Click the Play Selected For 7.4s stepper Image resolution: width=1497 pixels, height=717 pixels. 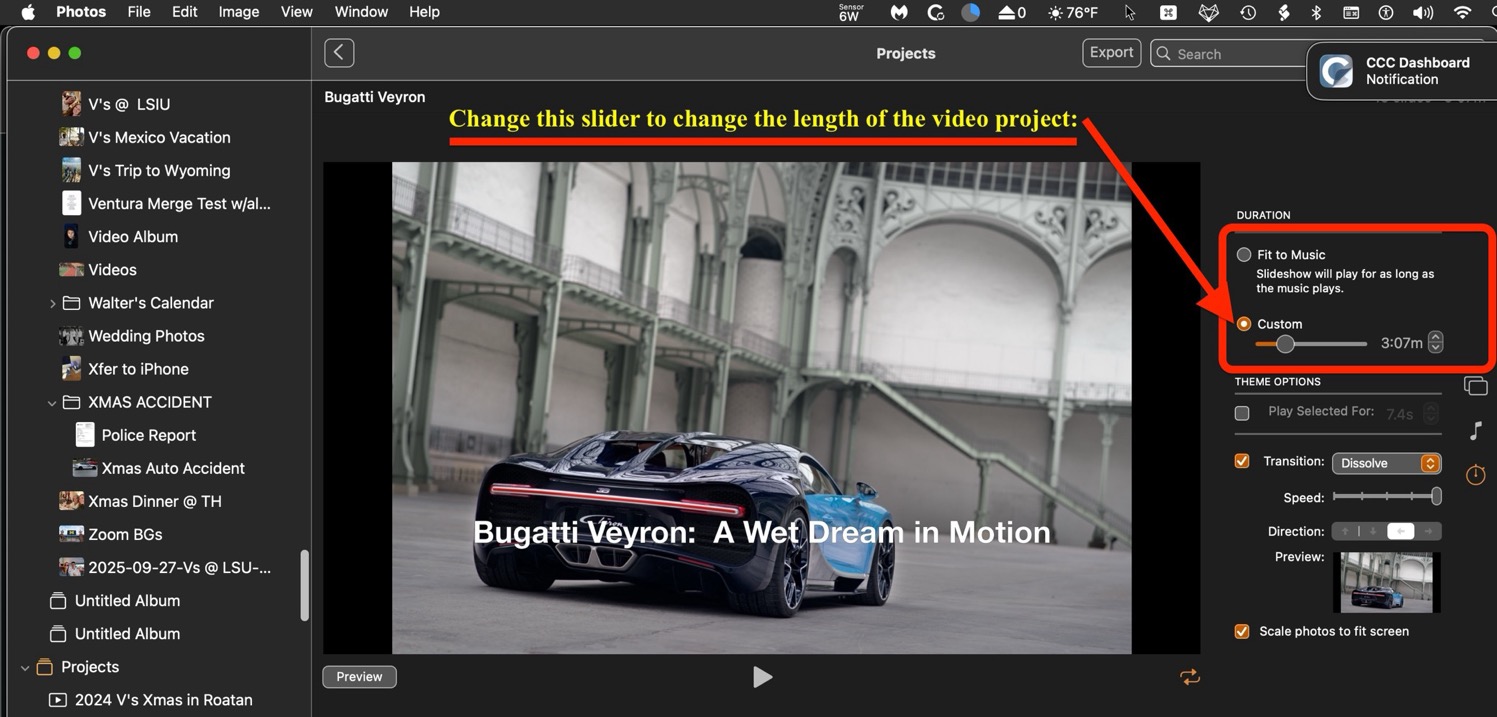pyautogui.click(x=1431, y=413)
